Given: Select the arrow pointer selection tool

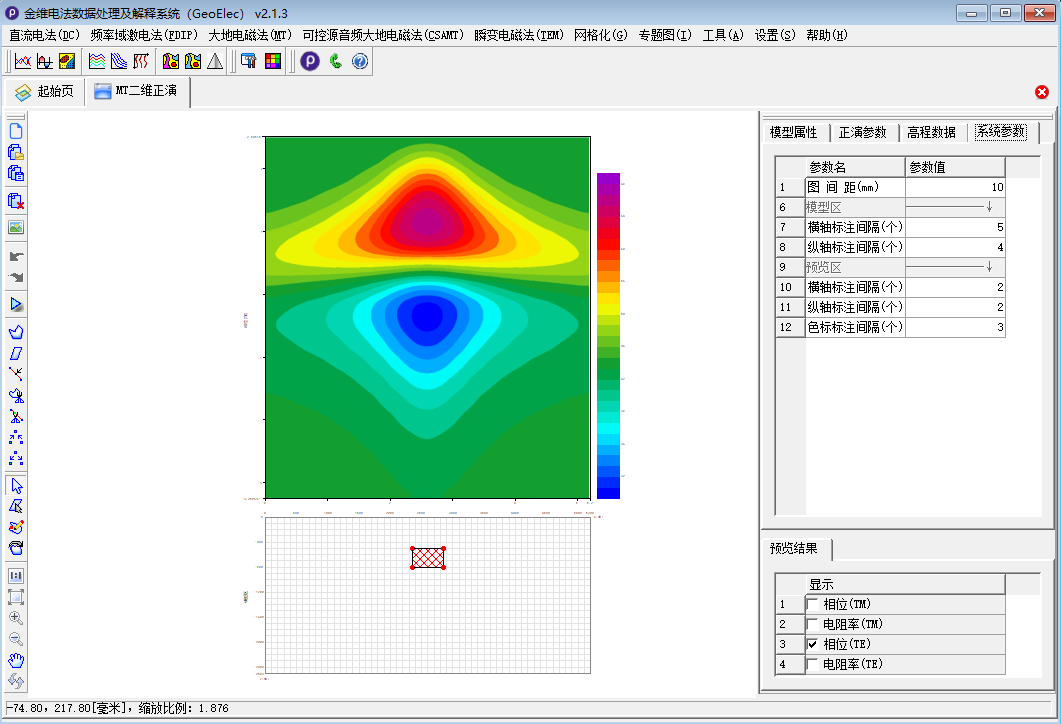Looking at the screenshot, I should pos(16,486).
